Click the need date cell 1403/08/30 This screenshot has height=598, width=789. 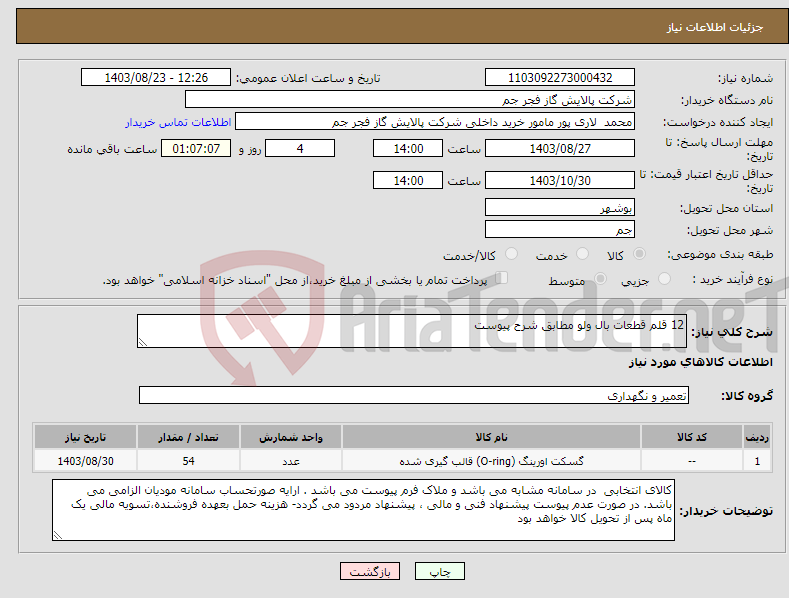point(85,461)
